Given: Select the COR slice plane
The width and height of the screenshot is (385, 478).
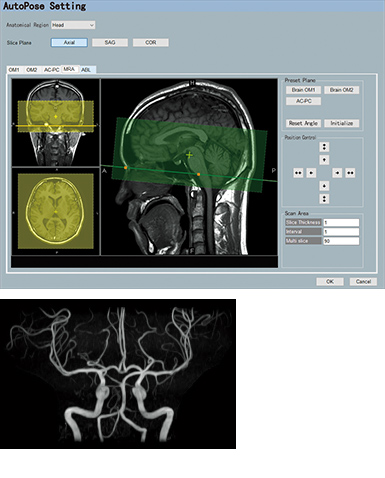Looking at the screenshot, I should pos(151,43).
